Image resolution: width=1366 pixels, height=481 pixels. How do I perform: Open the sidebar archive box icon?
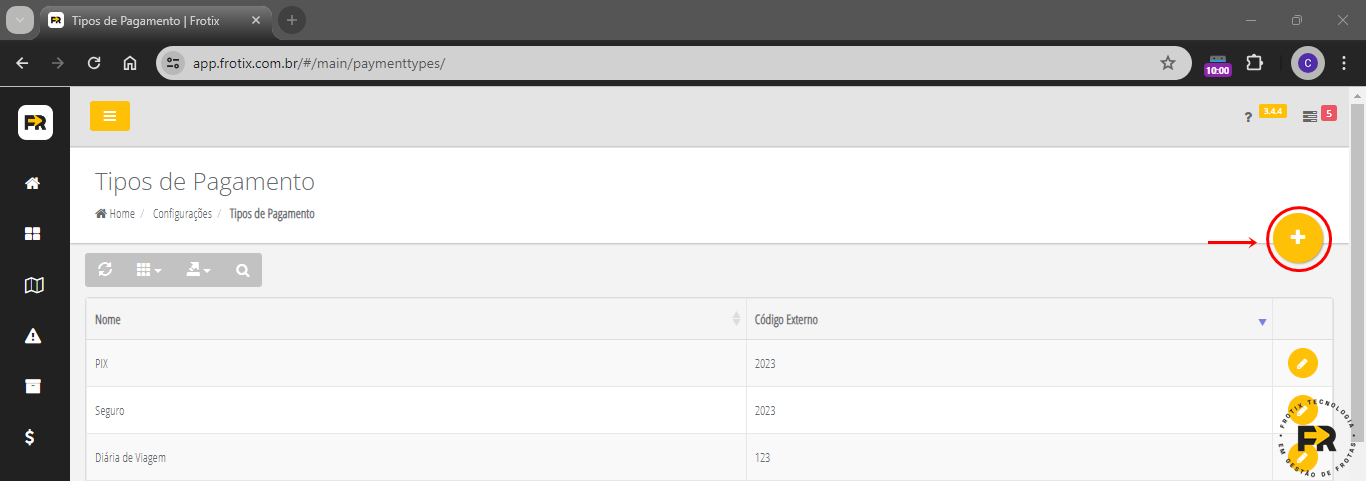33,386
